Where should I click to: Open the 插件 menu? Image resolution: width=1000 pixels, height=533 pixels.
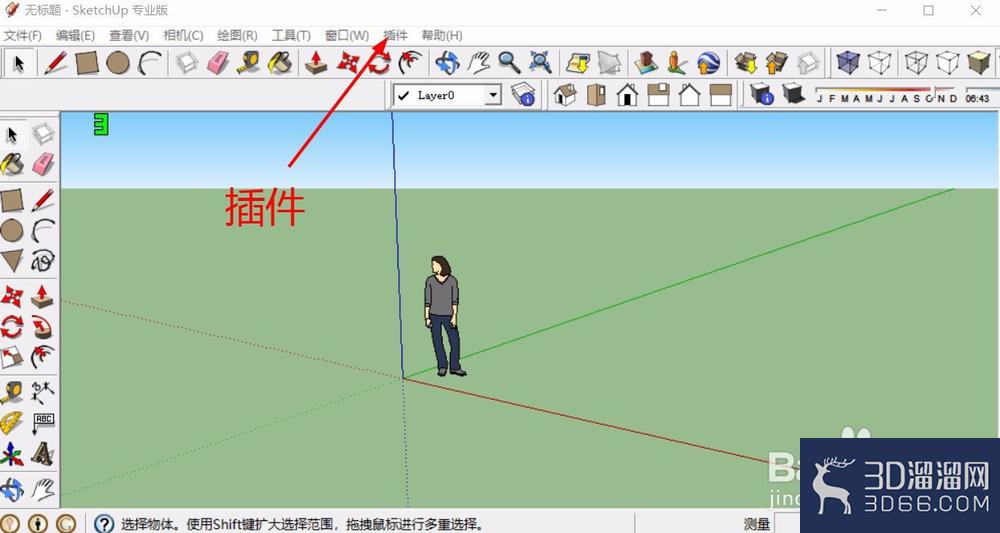[395, 36]
